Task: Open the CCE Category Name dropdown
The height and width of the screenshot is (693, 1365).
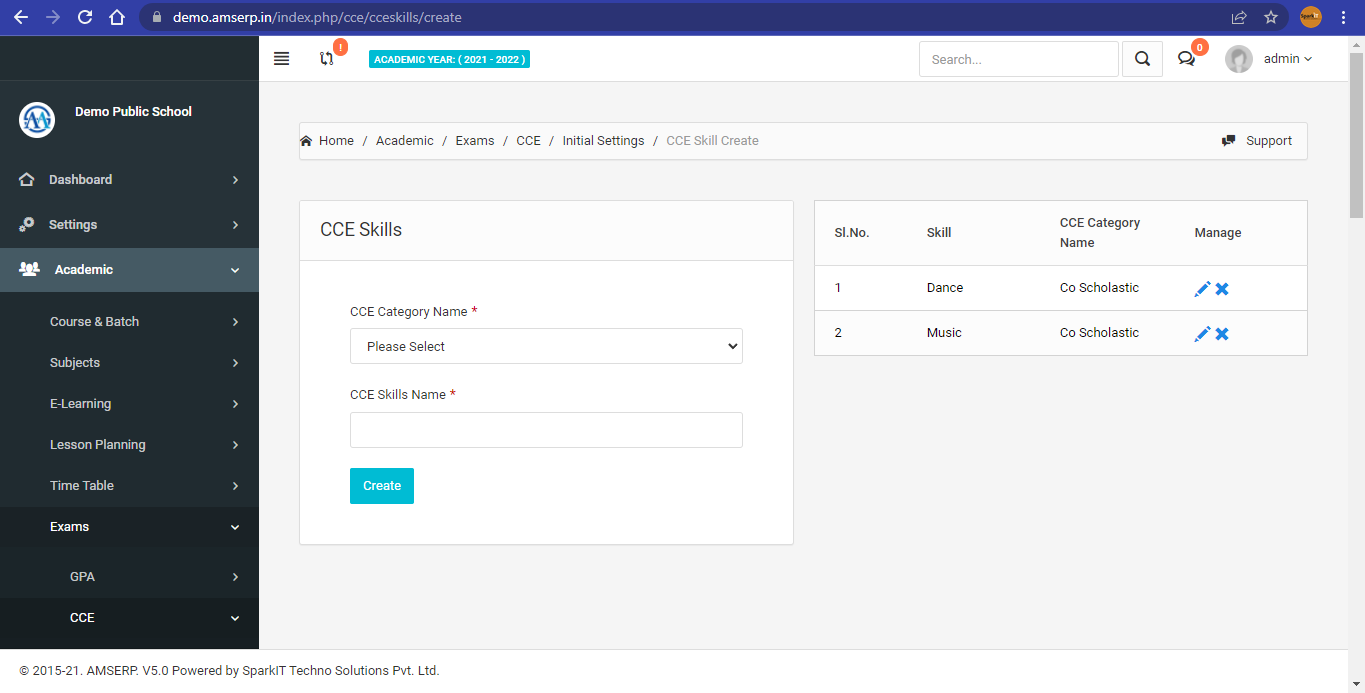Action: point(546,346)
